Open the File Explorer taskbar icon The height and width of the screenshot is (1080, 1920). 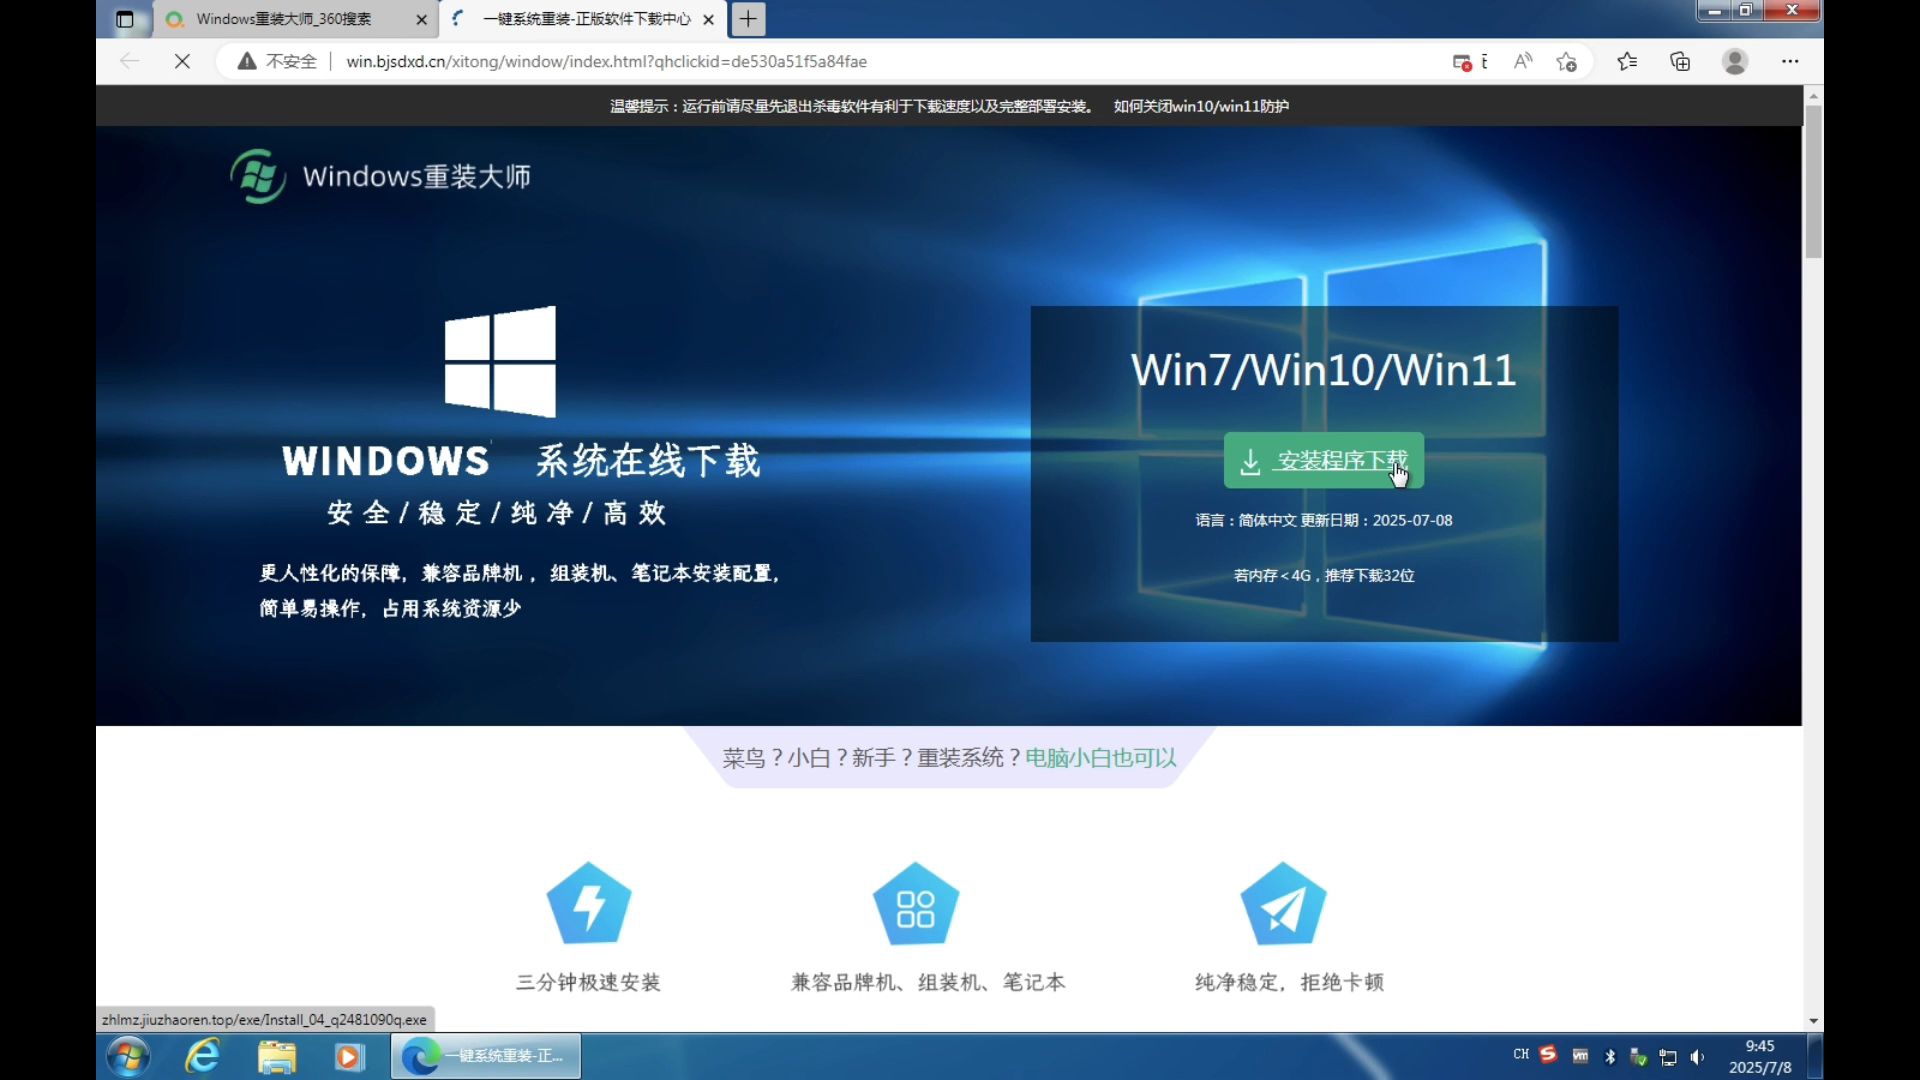pyautogui.click(x=277, y=1056)
